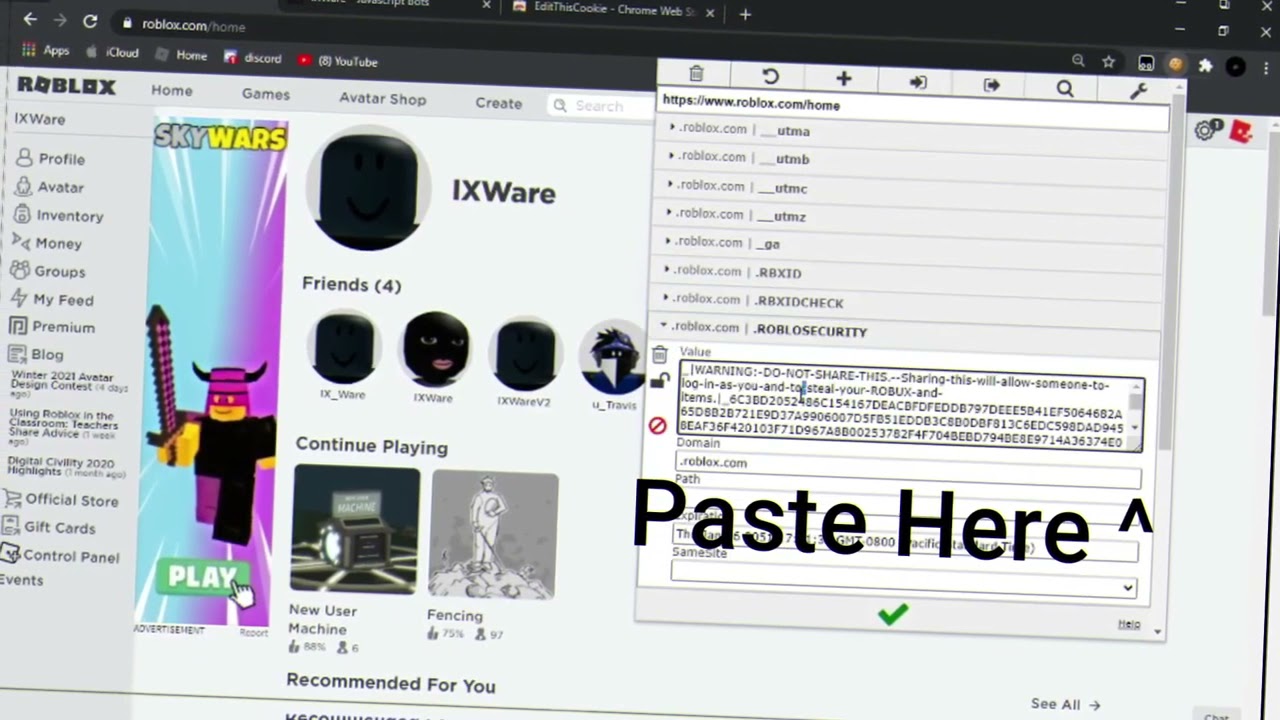Open the discord bookmark
1280x720 pixels.
point(253,58)
